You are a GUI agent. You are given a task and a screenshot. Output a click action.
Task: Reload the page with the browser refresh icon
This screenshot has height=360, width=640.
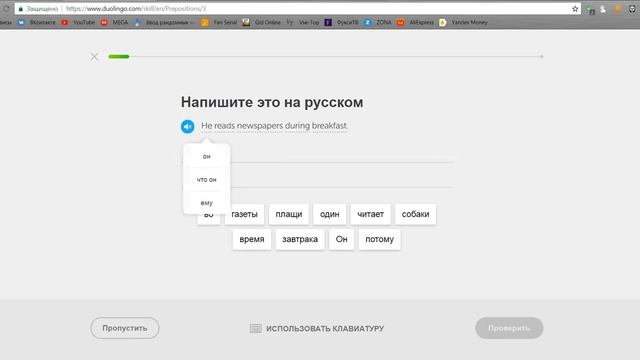click(6, 9)
